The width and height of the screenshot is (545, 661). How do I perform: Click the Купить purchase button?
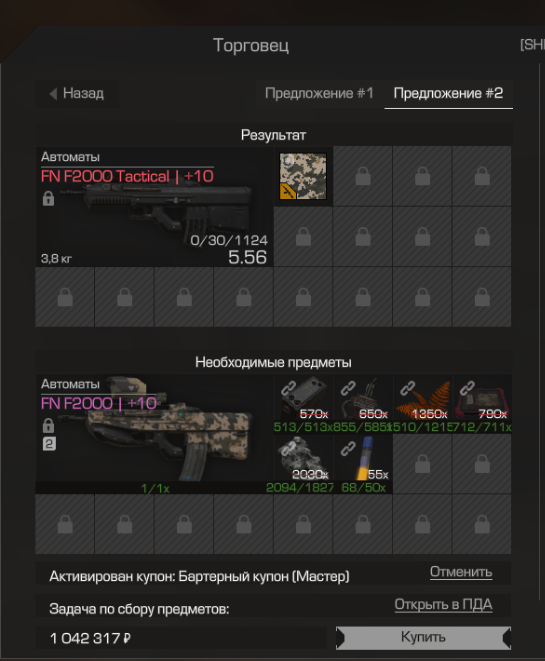coord(423,637)
